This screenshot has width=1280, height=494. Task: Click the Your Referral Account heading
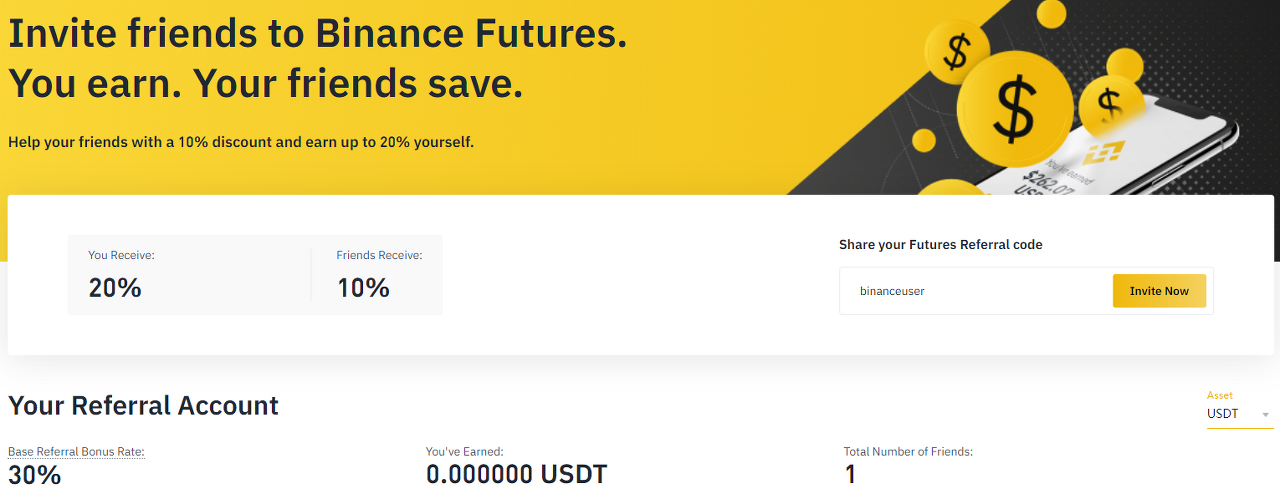(x=143, y=405)
